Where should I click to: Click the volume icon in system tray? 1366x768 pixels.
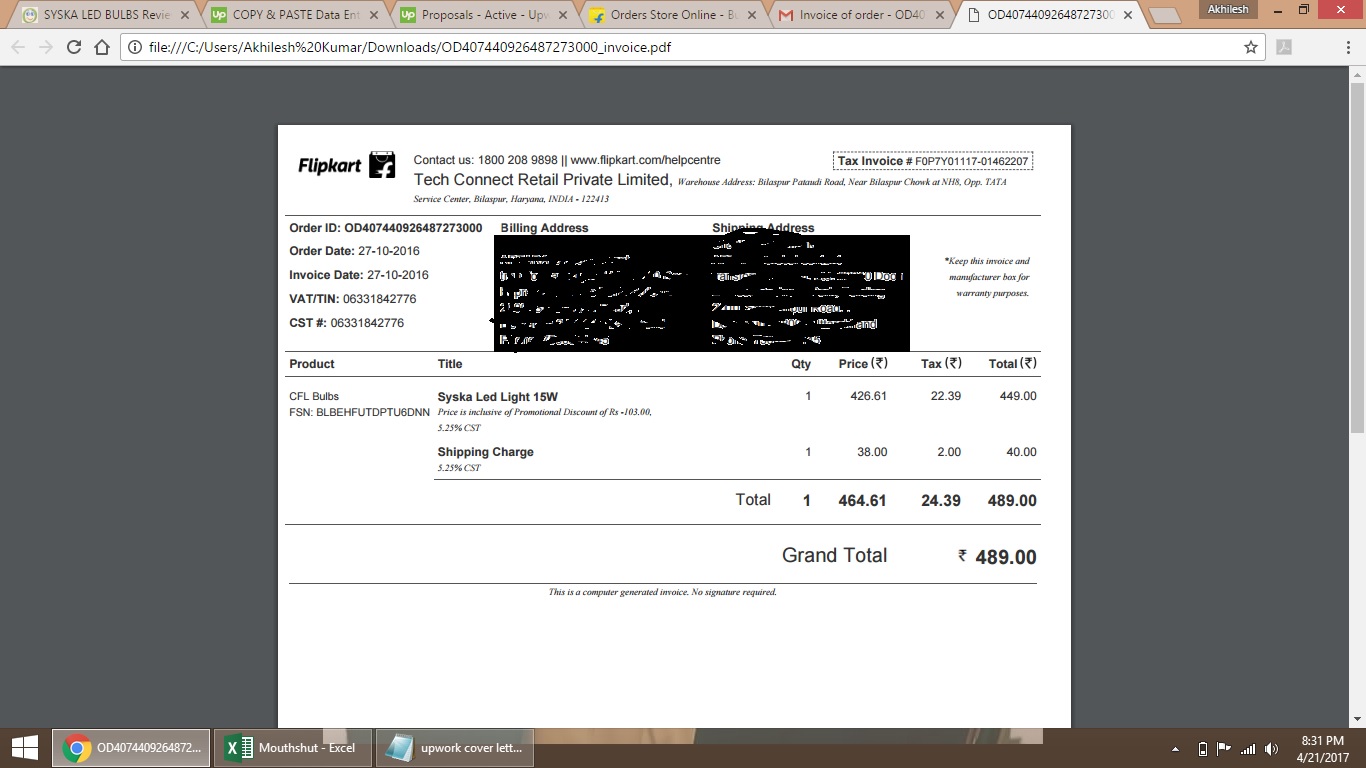click(1271, 749)
